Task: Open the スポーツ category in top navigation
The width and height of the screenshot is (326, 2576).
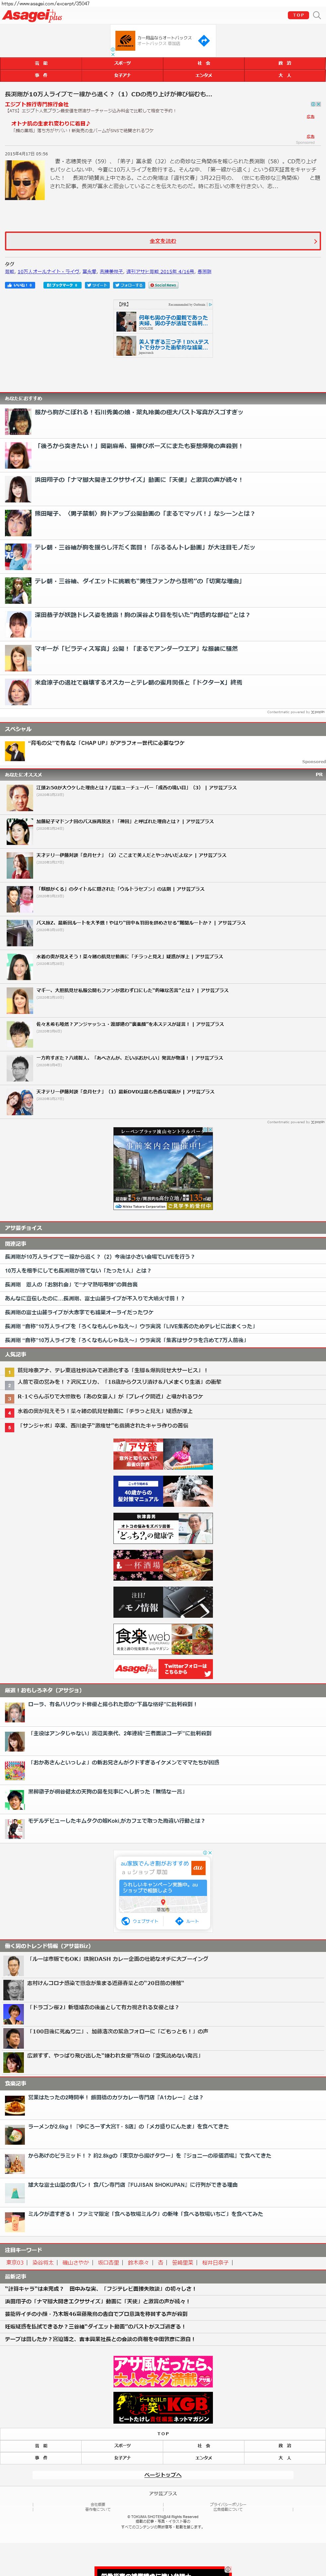Action: pos(122,63)
